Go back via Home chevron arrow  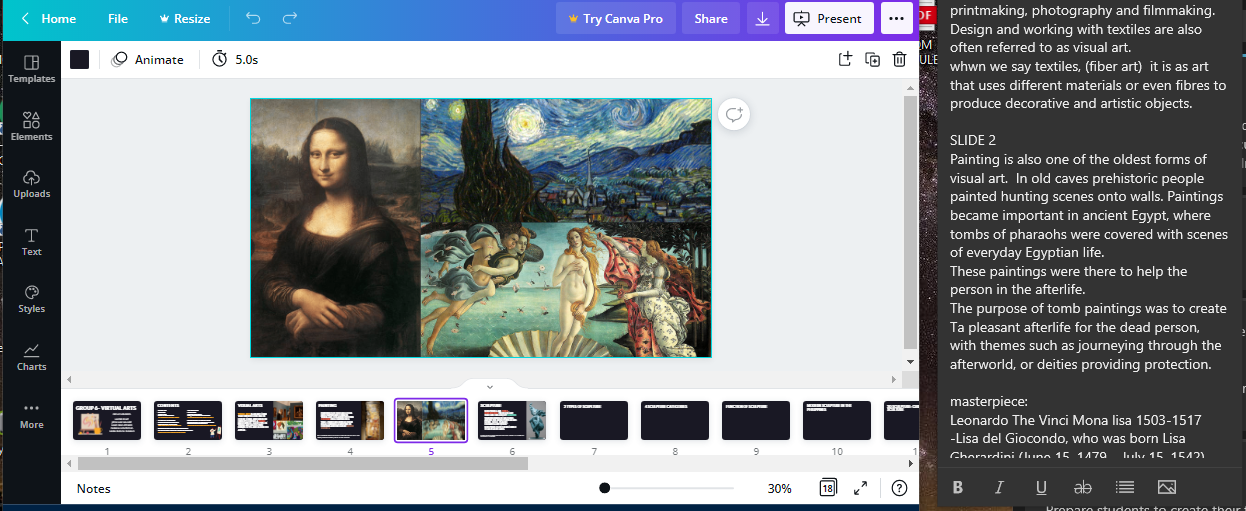click(25, 18)
